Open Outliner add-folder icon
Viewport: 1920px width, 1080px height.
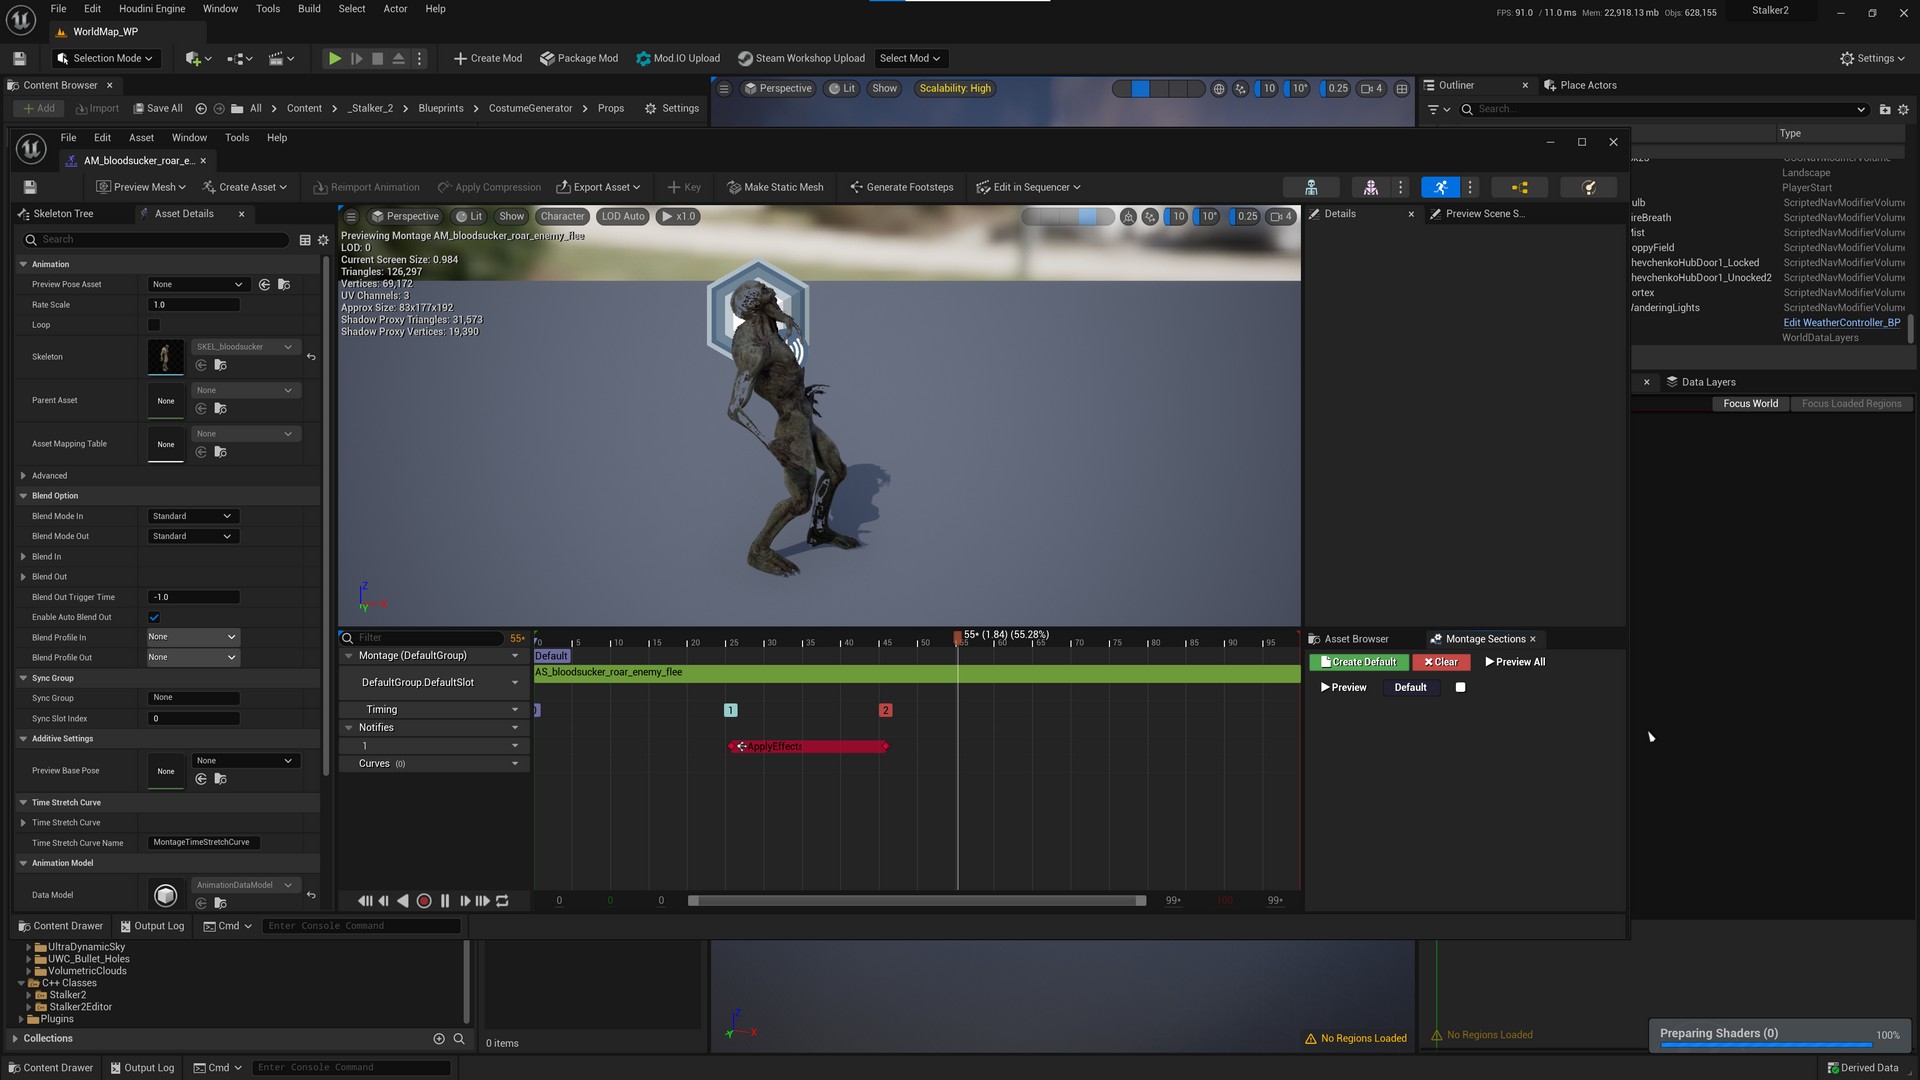pos(1885,110)
